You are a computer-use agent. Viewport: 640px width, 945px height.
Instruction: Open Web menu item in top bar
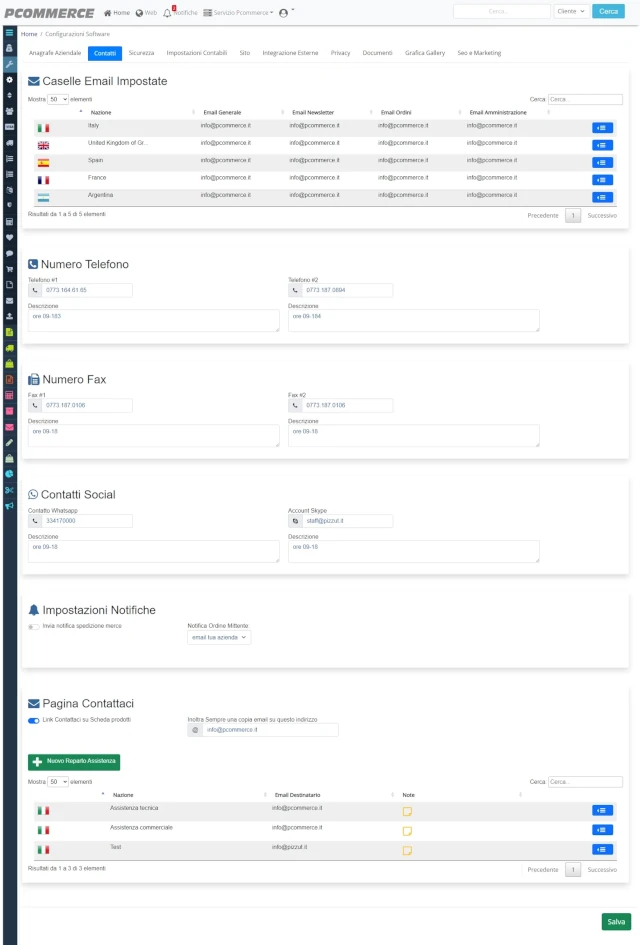click(x=146, y=13)
